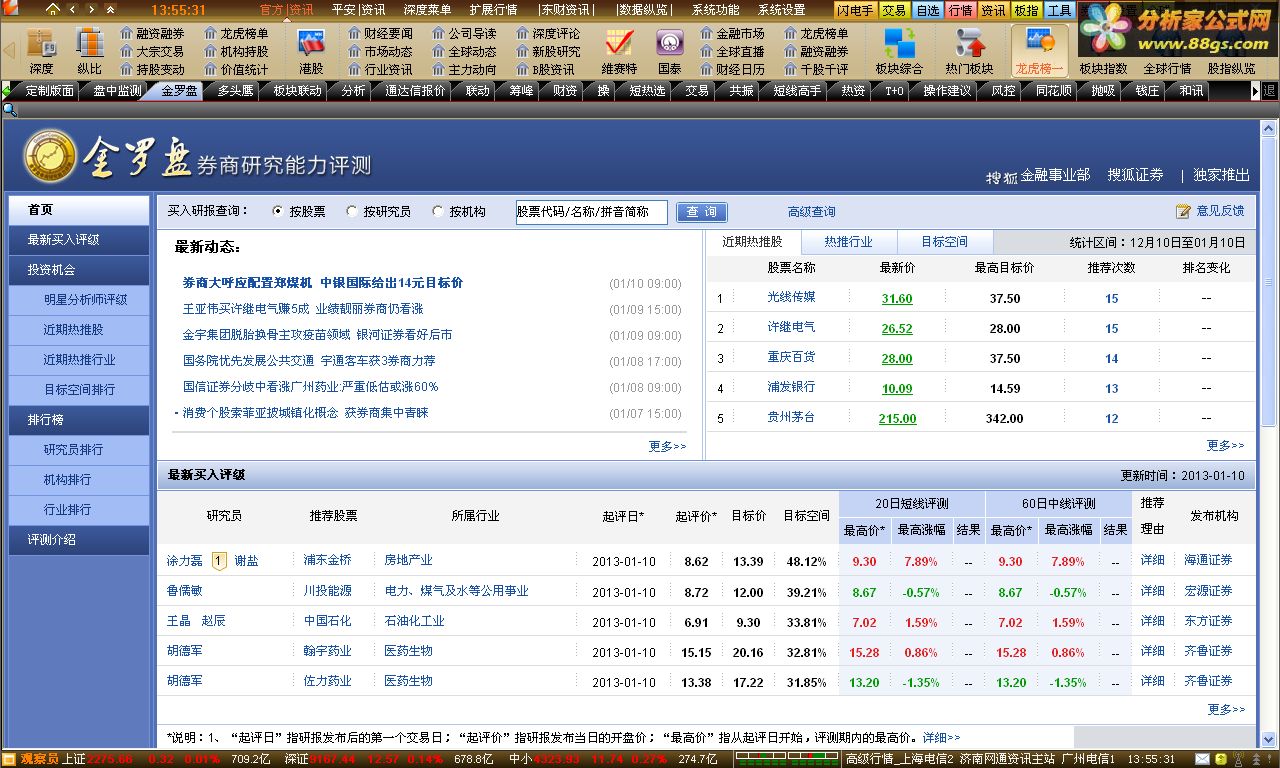Switch to the 热推行业 tab

click(848, 242)
